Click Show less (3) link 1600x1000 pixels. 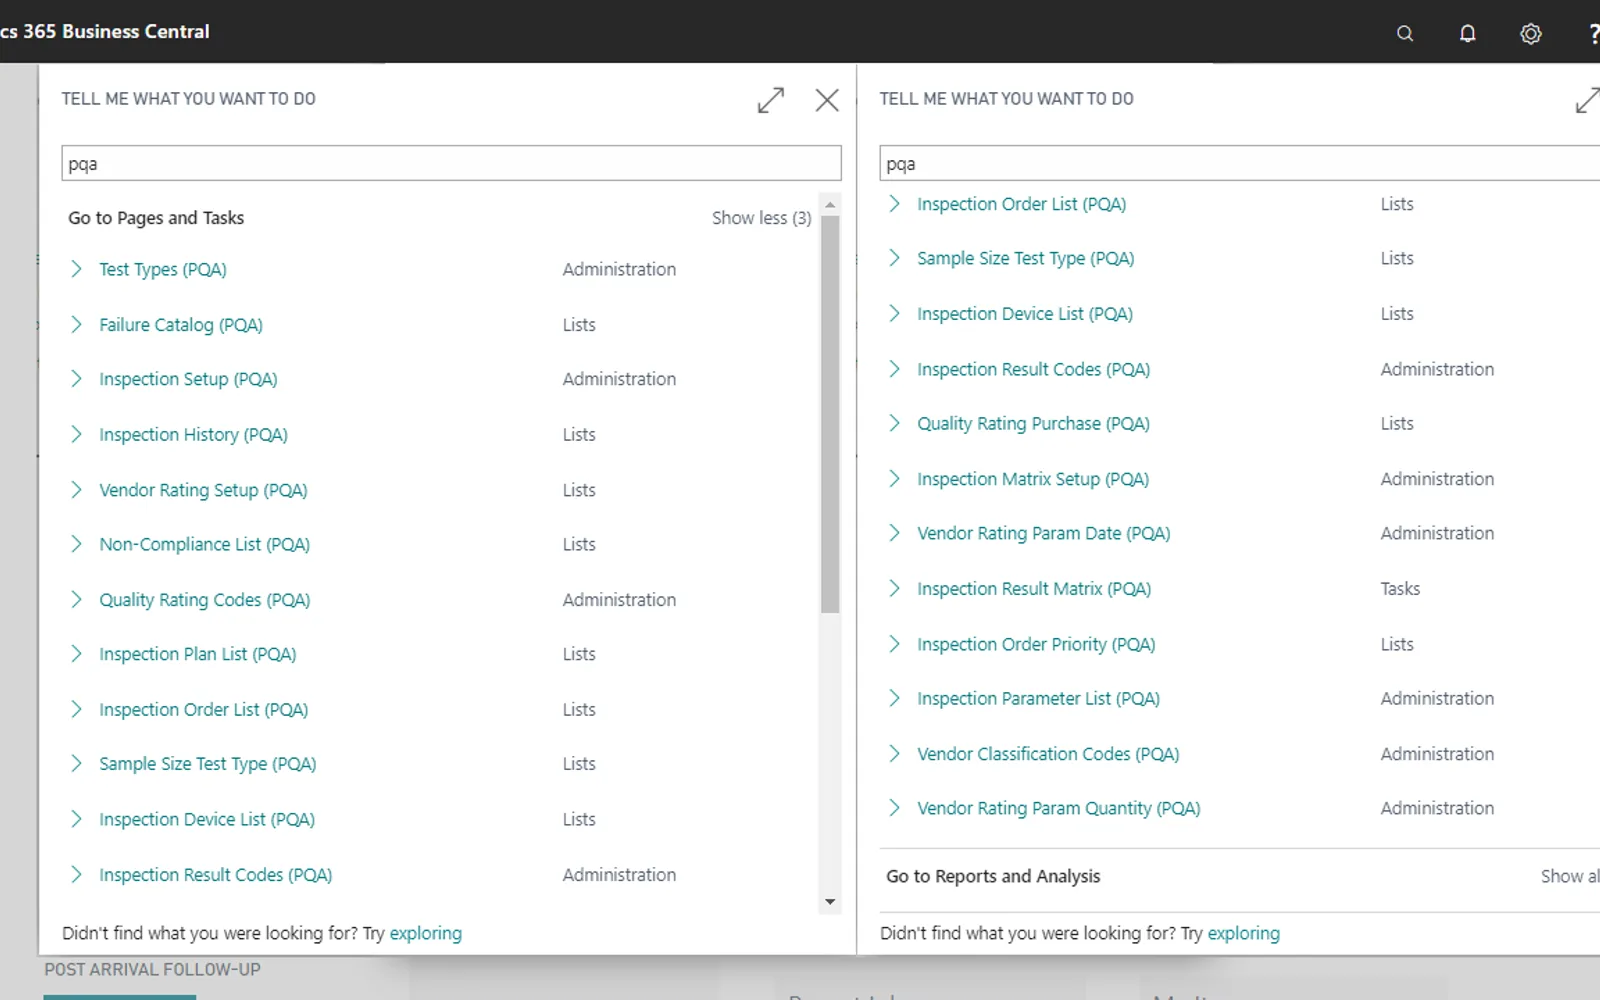pos(761,218)
